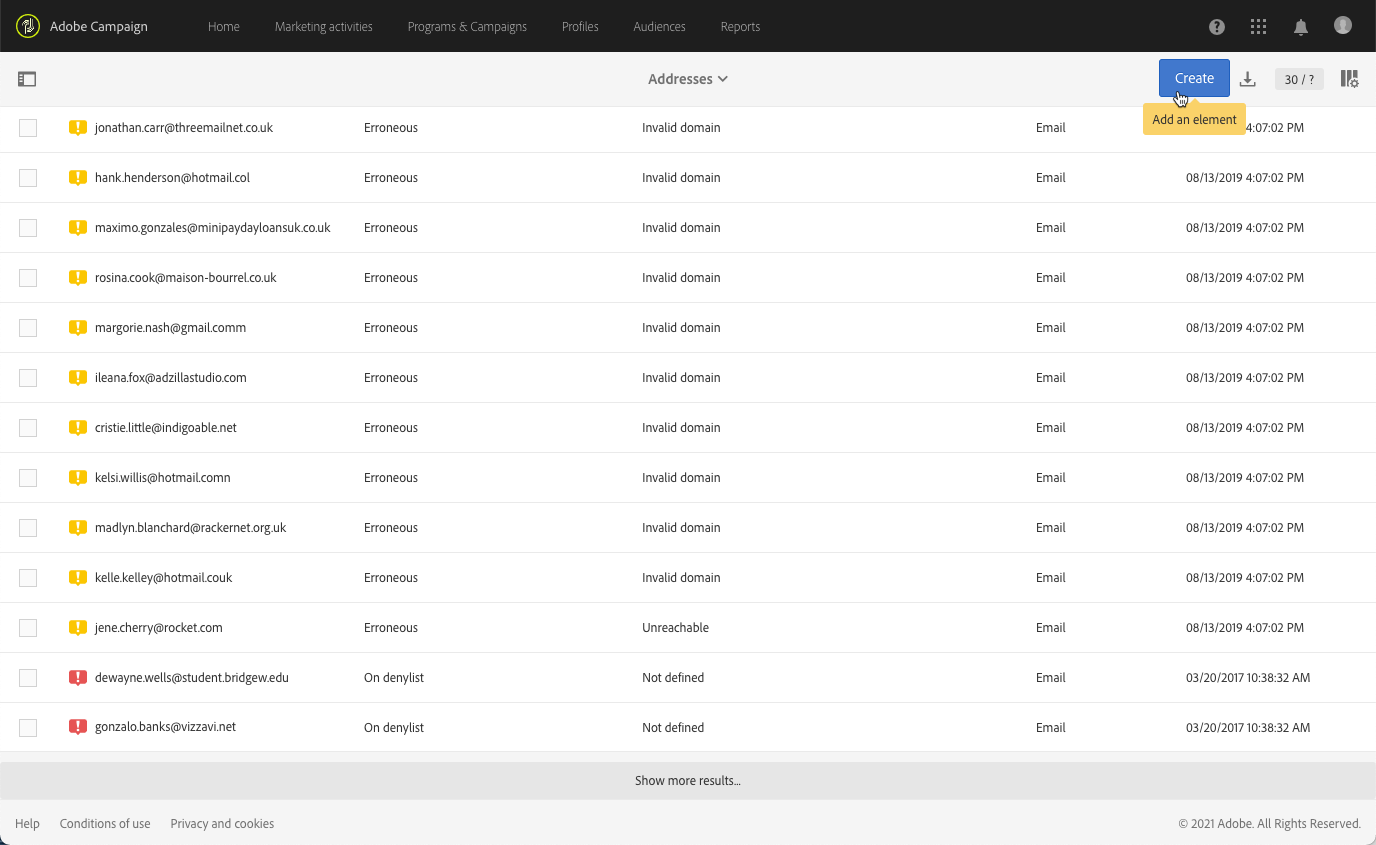Select checkbox for kelsi.willis@hotmail.comn

(x=28, y=478)
